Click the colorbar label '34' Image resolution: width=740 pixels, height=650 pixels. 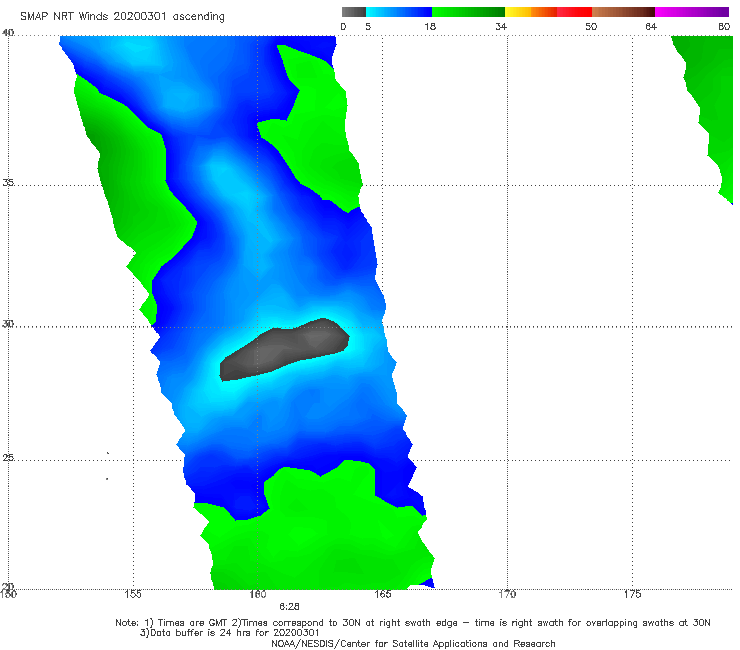pyautogui.click(x=501, y=26)
